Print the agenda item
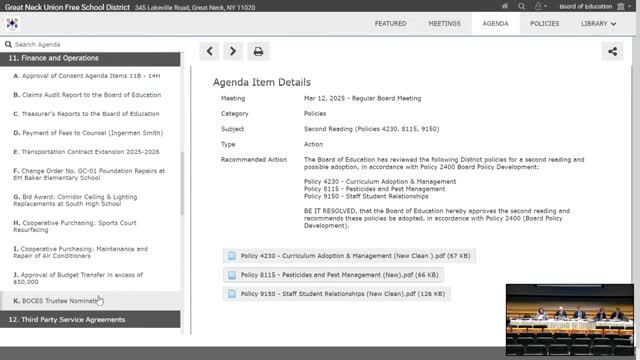 [x=258, y=51]
